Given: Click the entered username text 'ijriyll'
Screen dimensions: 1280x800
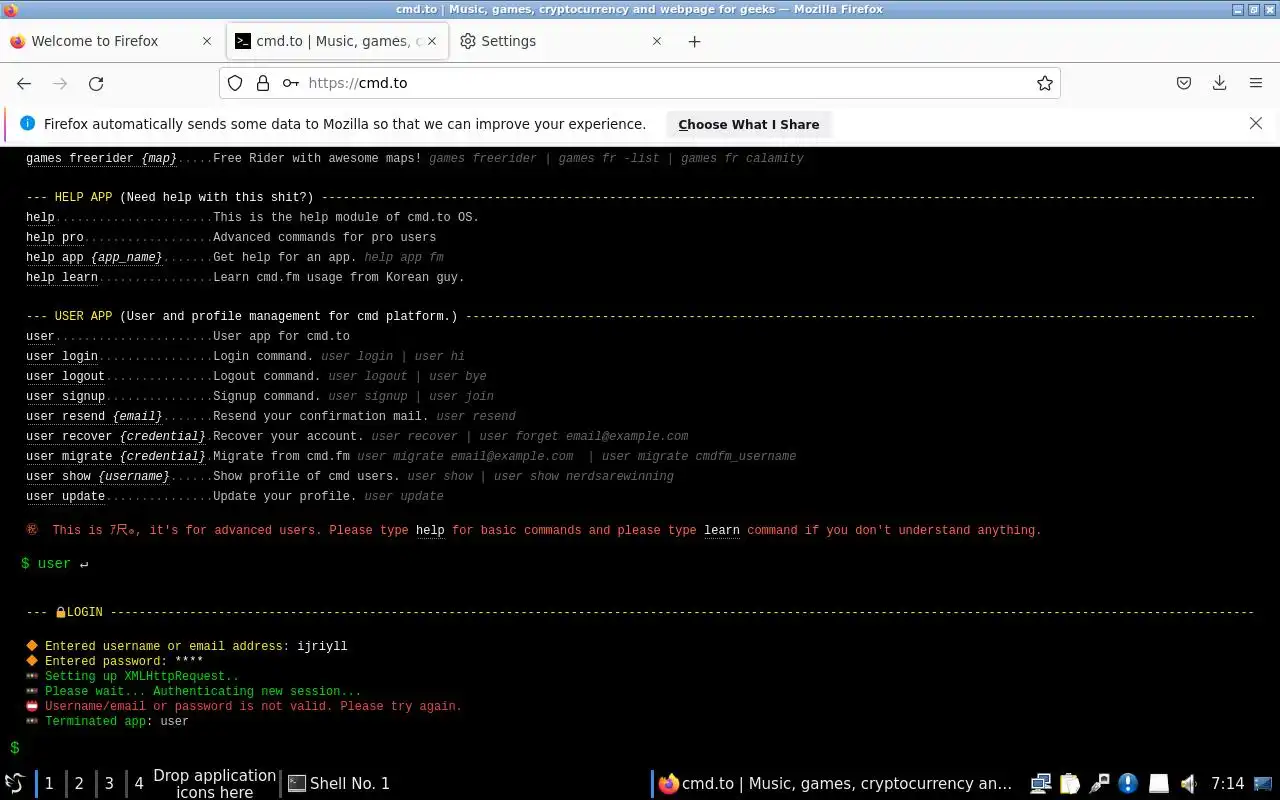Looking at the screenshot, I should pyautogui.click(x=322, y=646).
